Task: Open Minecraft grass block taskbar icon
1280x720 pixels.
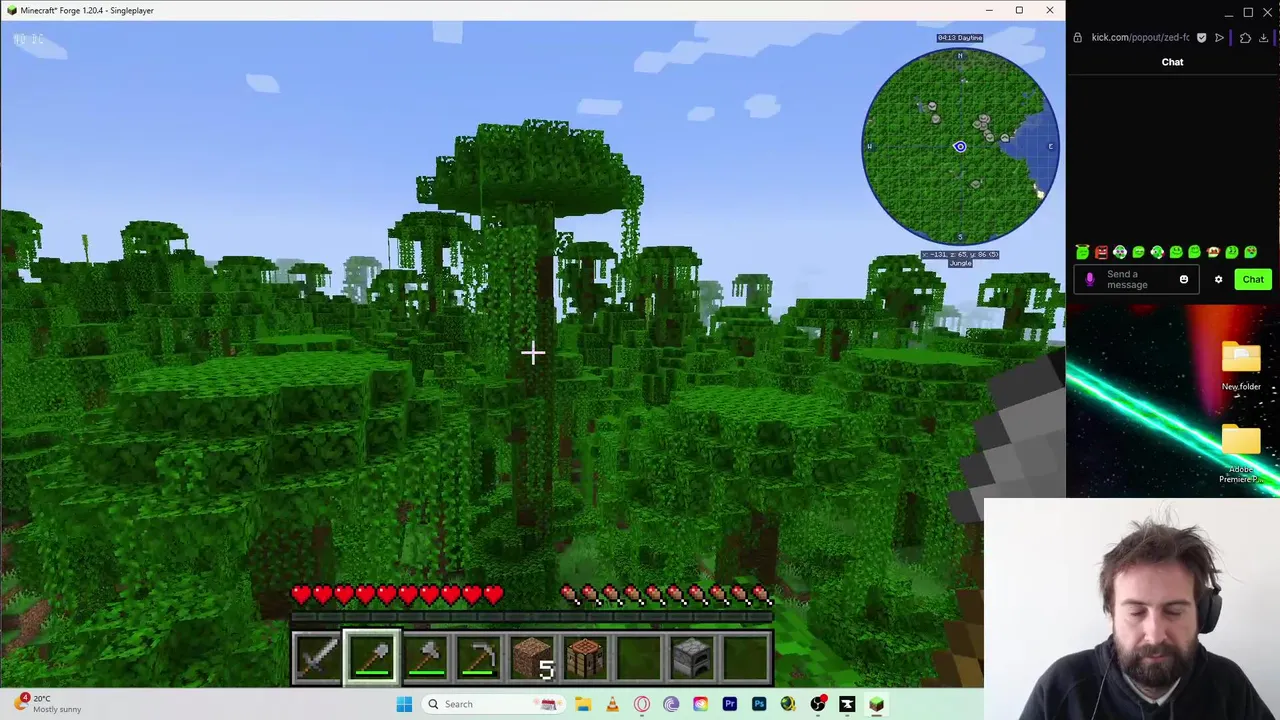Action: point(876,704)
